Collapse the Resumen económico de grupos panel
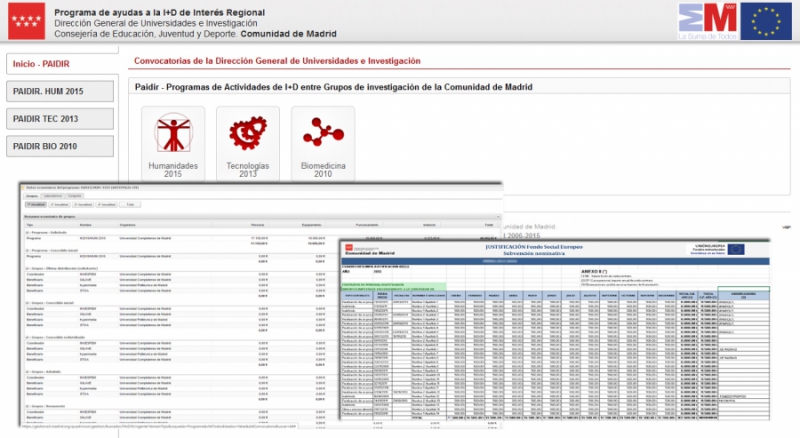Image resolution: width=800 pixels, height=438 pixels. coord(498,216)
